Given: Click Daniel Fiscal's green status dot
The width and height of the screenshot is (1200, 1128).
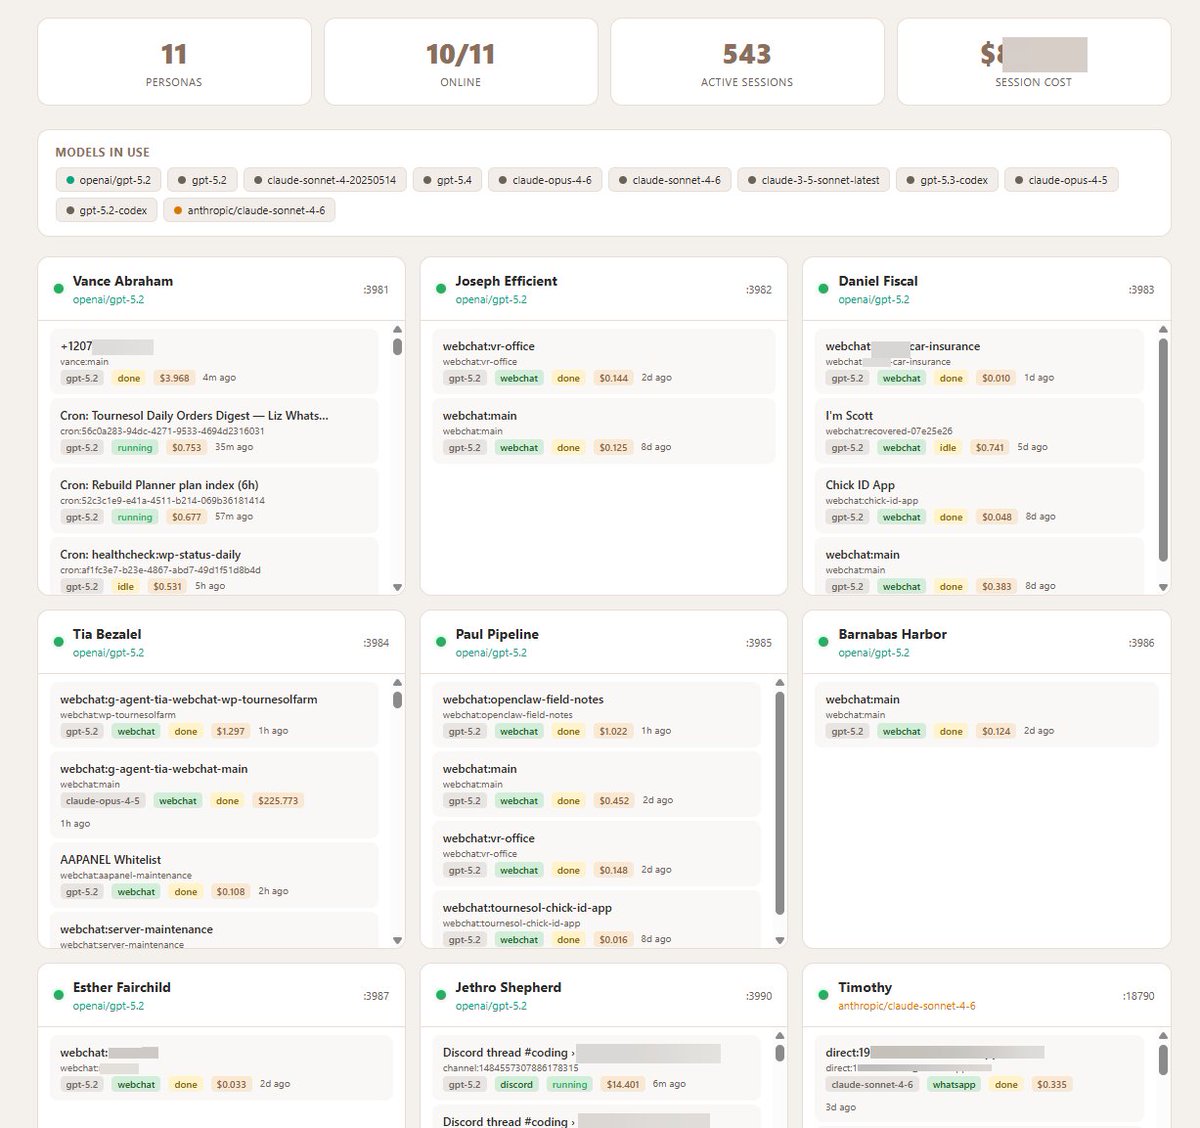Looking at the screenshot, I should (x=823, y=289).
